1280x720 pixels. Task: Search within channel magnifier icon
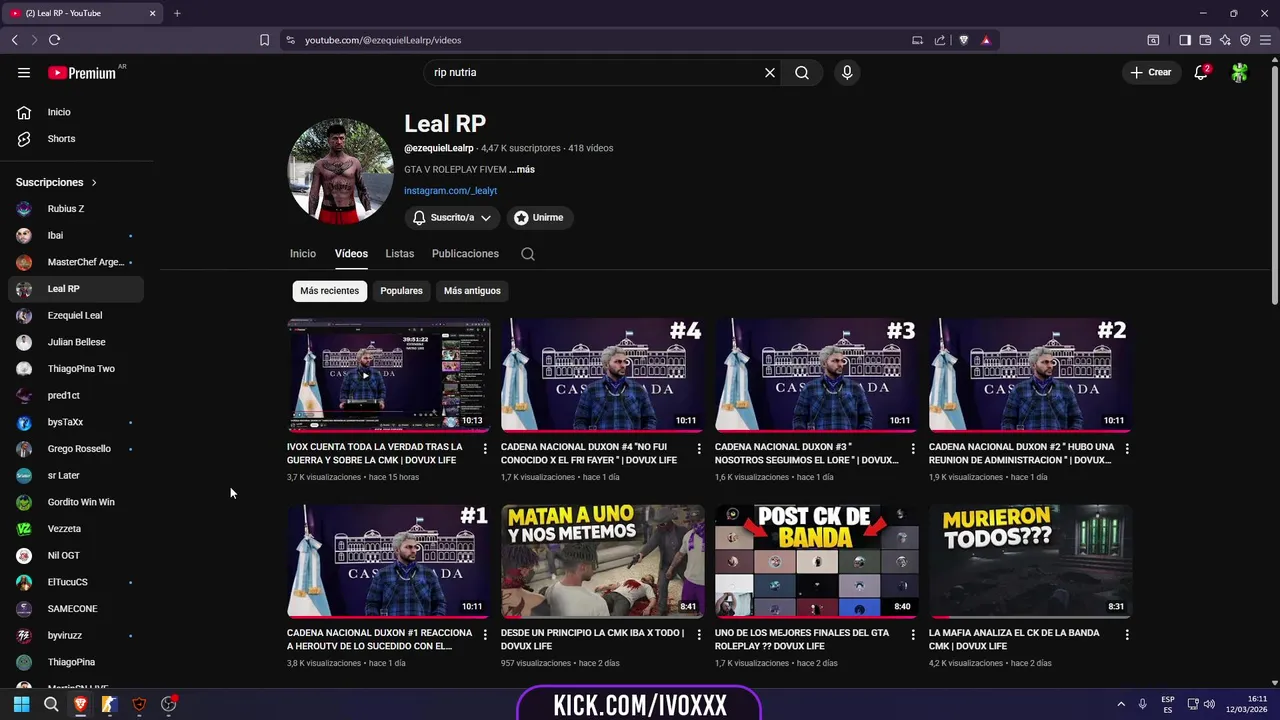[528, 254]
